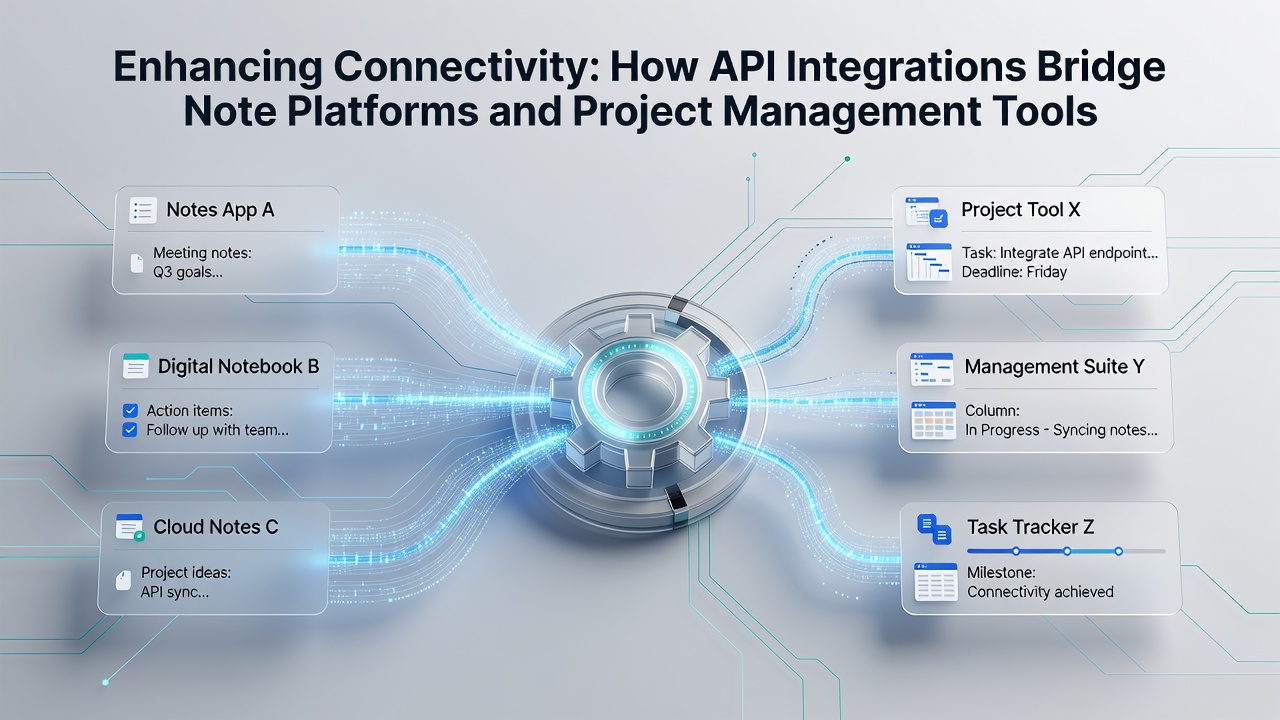Image resolution: width=1280 pixels, height=720 pixels.
Task: Click the Integrate API endpoint task text
Action: 1059,253
